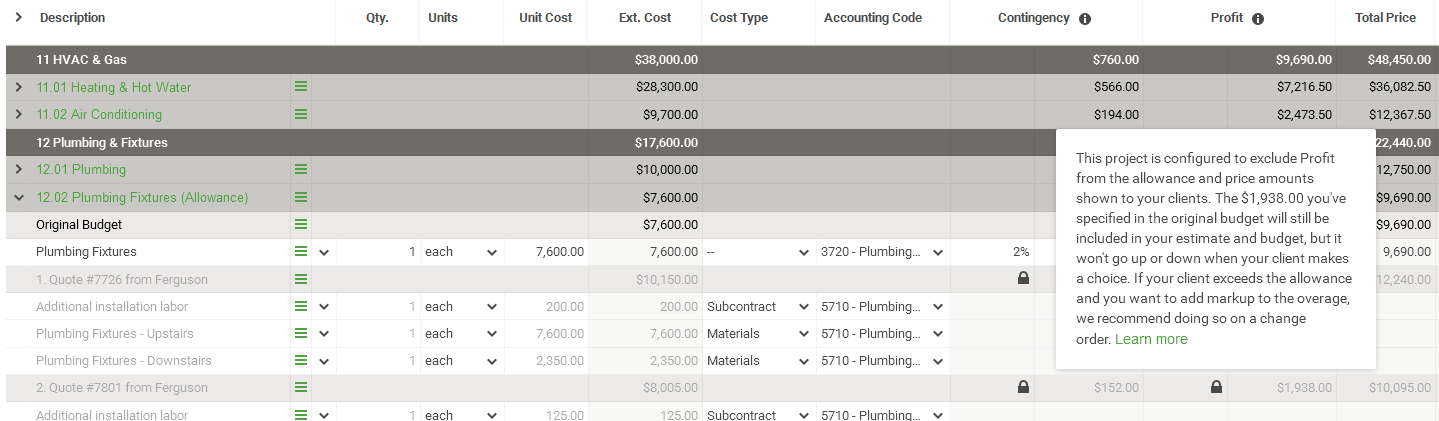Click the contingency lock icon on Quote #7726

(1023, 279)
